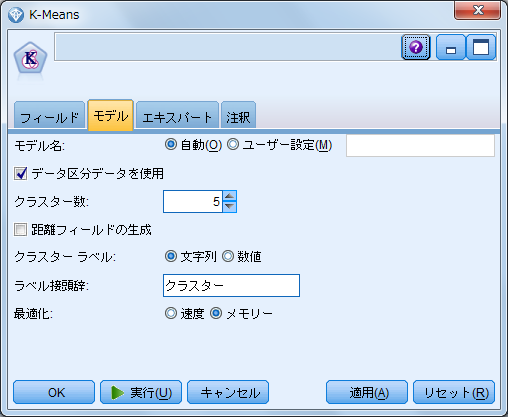508x417 pixels.
Task: Click the リセット(R) button
Action: coord(454,392)
